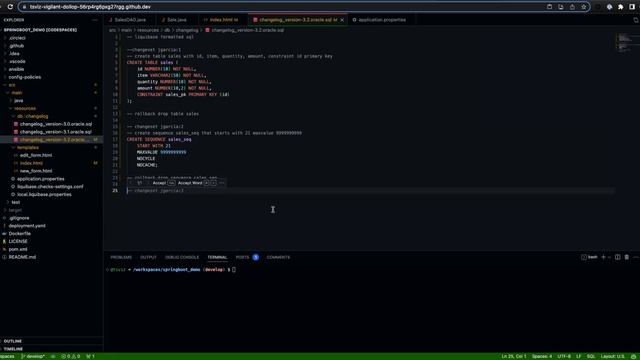The image size is (640, 360).
Task: Open liquibase.checks-settings.conf file
Action: [x=50, y=187]
